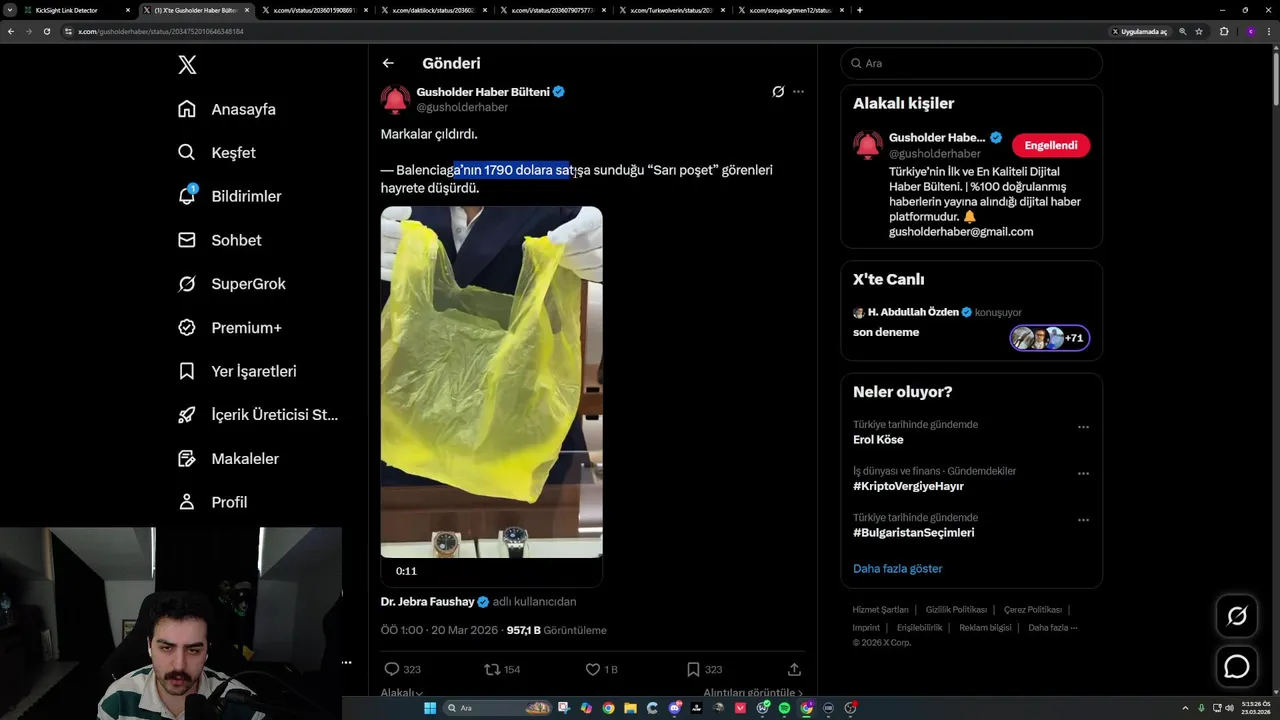Go to Keşfet in the sidebar
Image resolution: width=1280 pixels, height=720 pixels.
(217, 153)
